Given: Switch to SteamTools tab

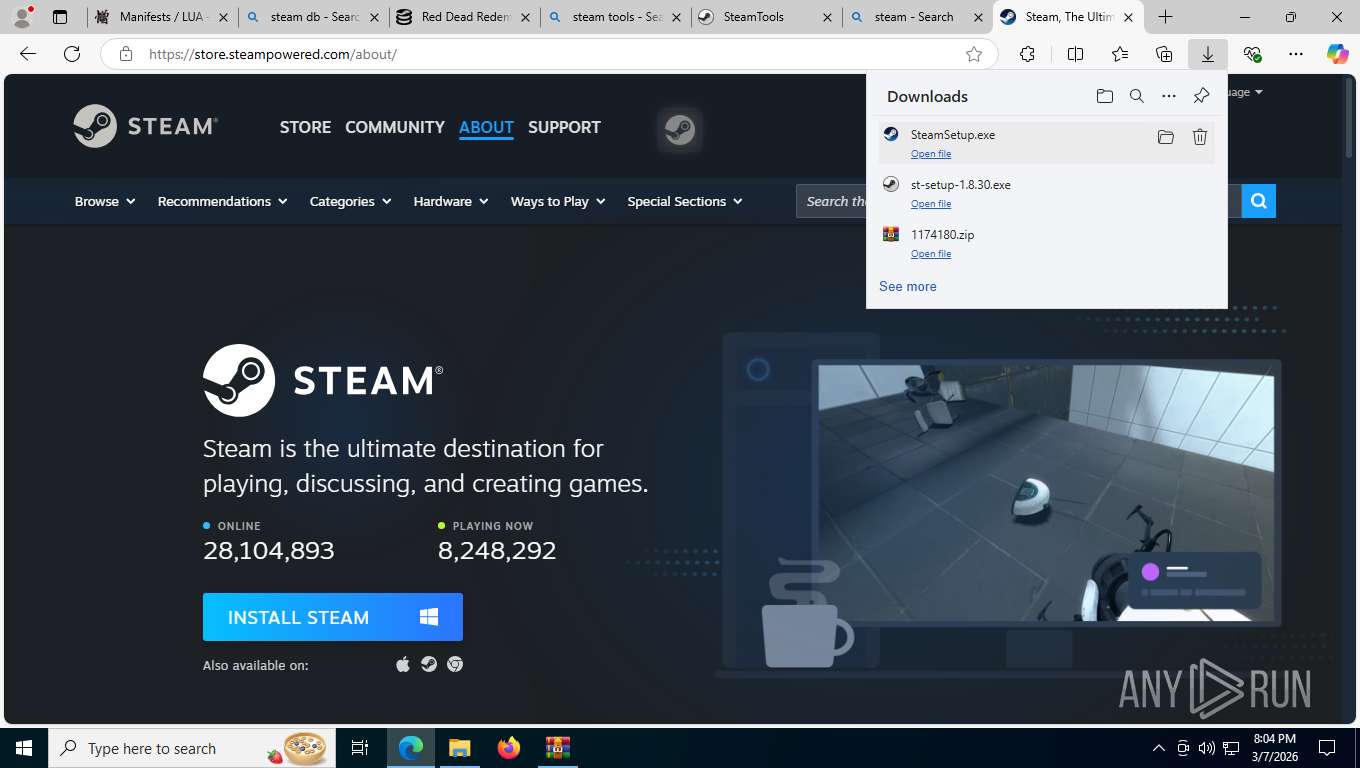Looking at the screenshot, I should coord(766,17).
